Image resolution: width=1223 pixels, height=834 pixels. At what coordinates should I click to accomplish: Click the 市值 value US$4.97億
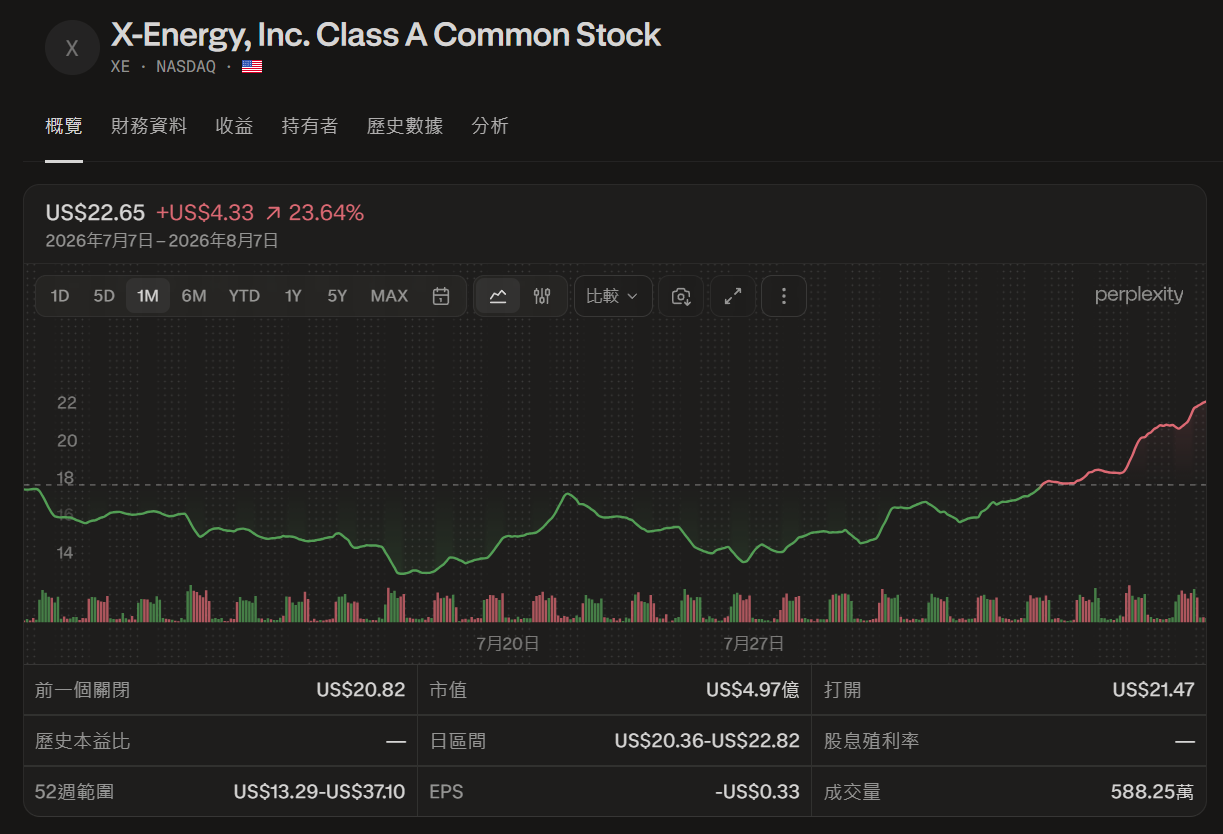pyautogui.click(x=753, y=690)
